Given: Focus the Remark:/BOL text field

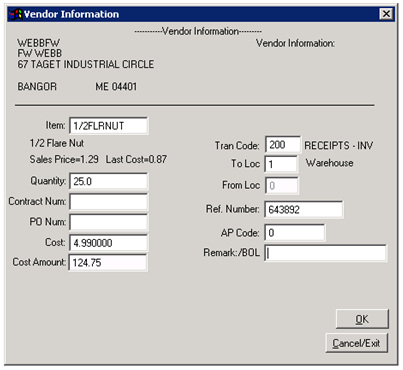Looking at the screenshot, I should pyautogui.click(x=326, y=253).
